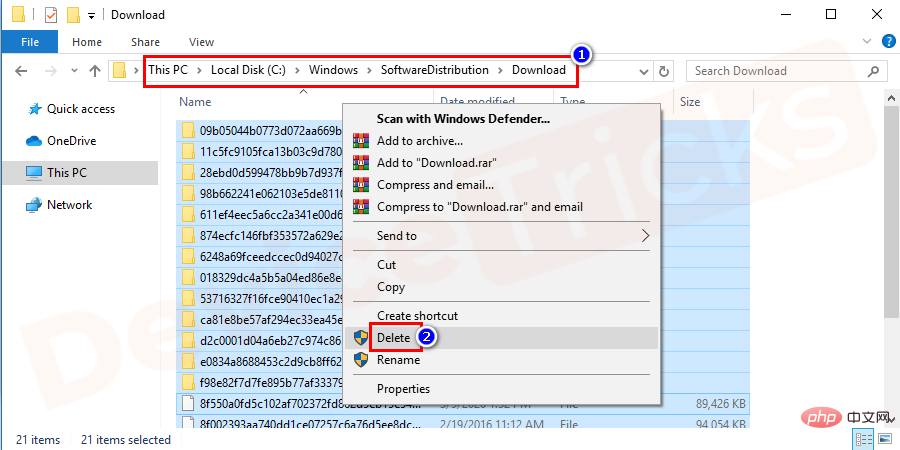Image resolution: width=900 pixels, height=450 pixels.
Task: Expand the ribbon with the chevron
Action: (867, 41)
